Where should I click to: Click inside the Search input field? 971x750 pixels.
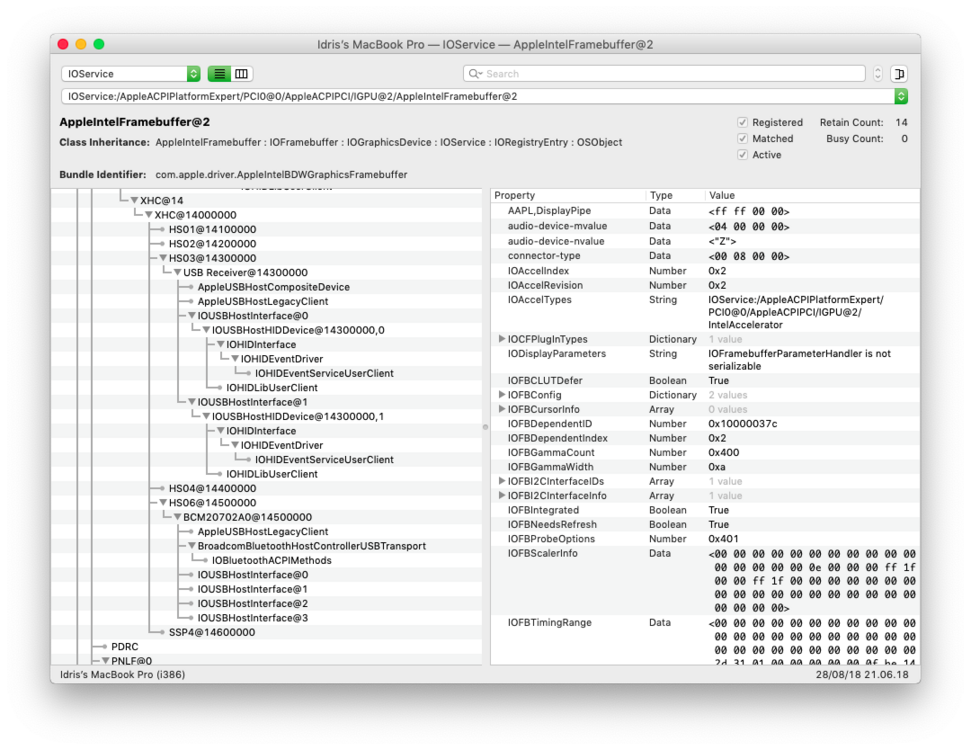point(670,74)
